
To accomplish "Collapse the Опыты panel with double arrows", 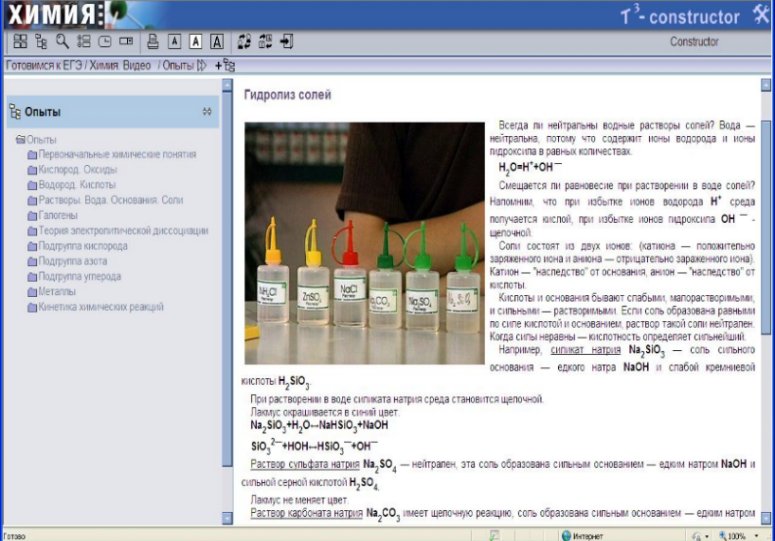I will (207, 112).
